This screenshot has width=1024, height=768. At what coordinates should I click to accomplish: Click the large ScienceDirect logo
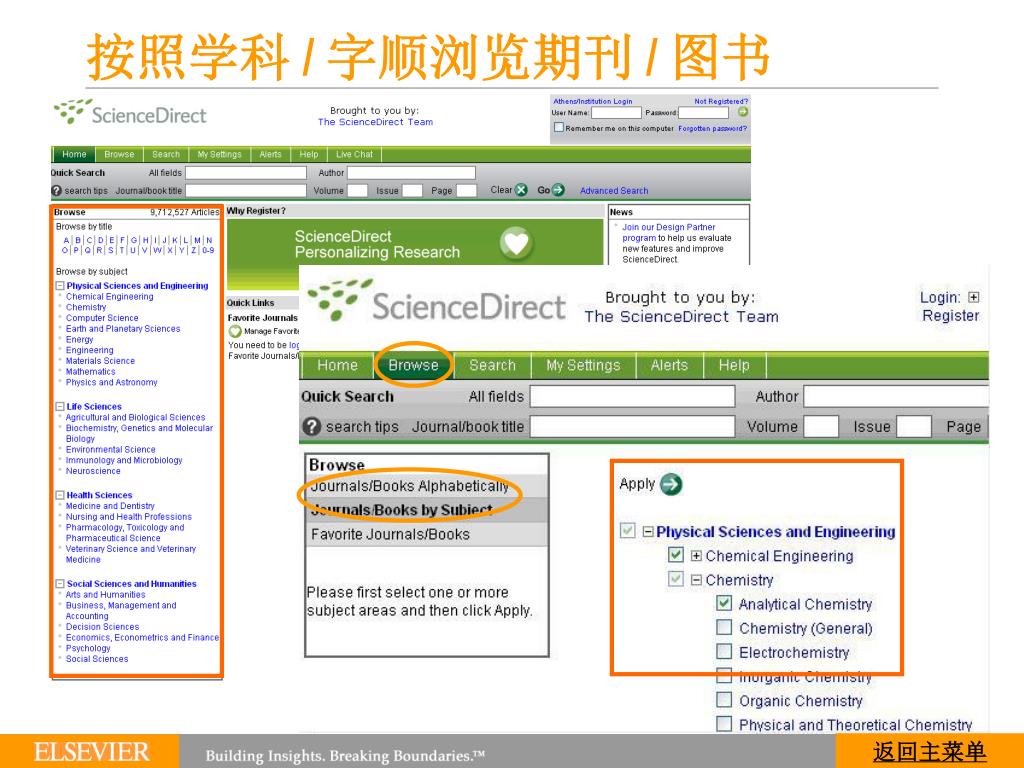[x=436, y=301]
